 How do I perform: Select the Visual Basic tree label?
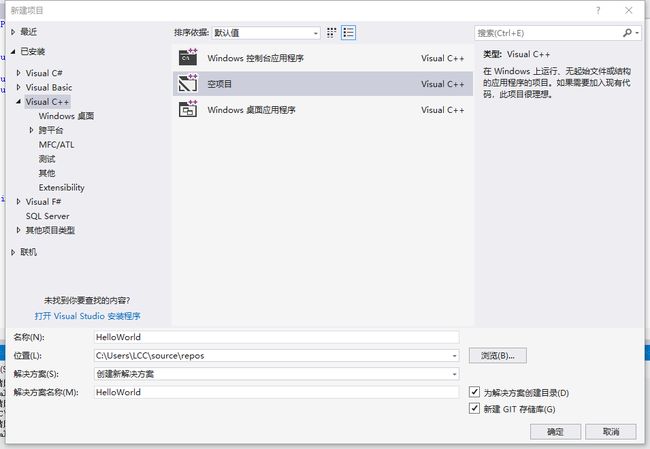point(49,87)
